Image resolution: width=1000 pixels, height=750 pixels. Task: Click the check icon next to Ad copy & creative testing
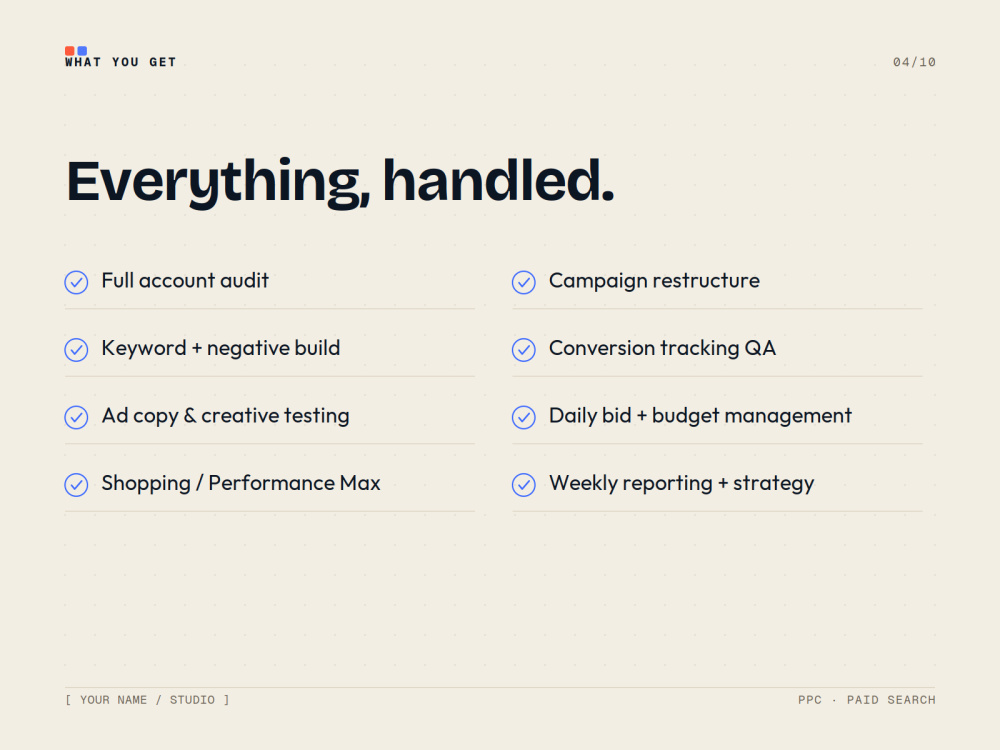76,417
